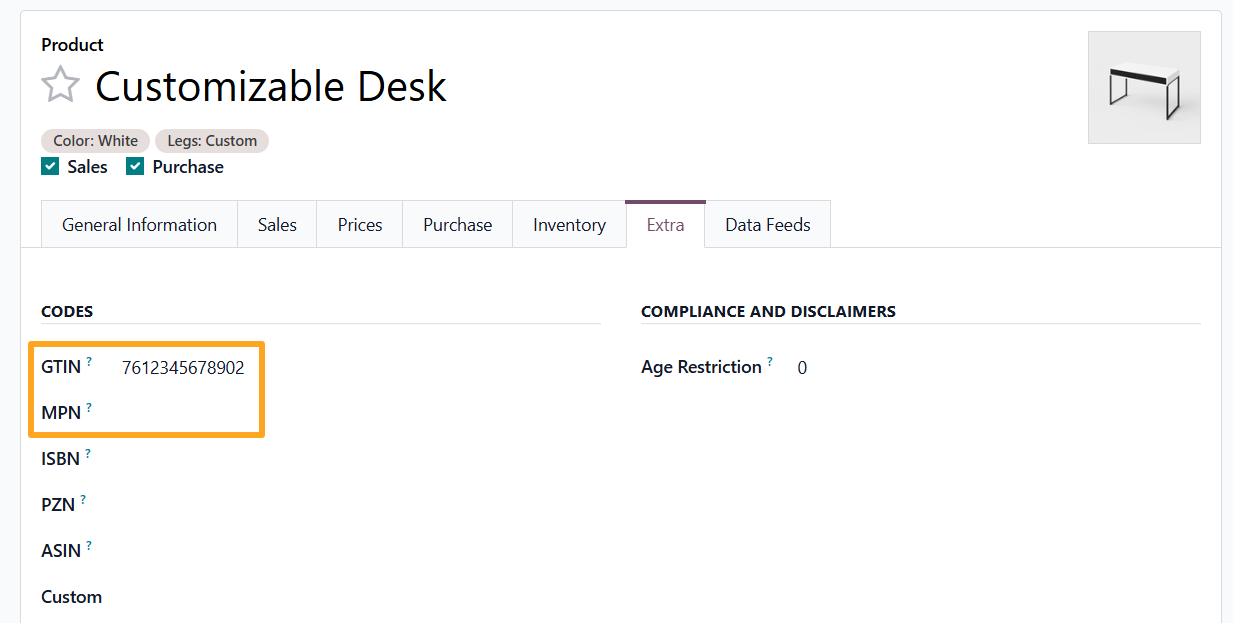Click the Legs: Custom attribute tag

click(x=212, y=141)
